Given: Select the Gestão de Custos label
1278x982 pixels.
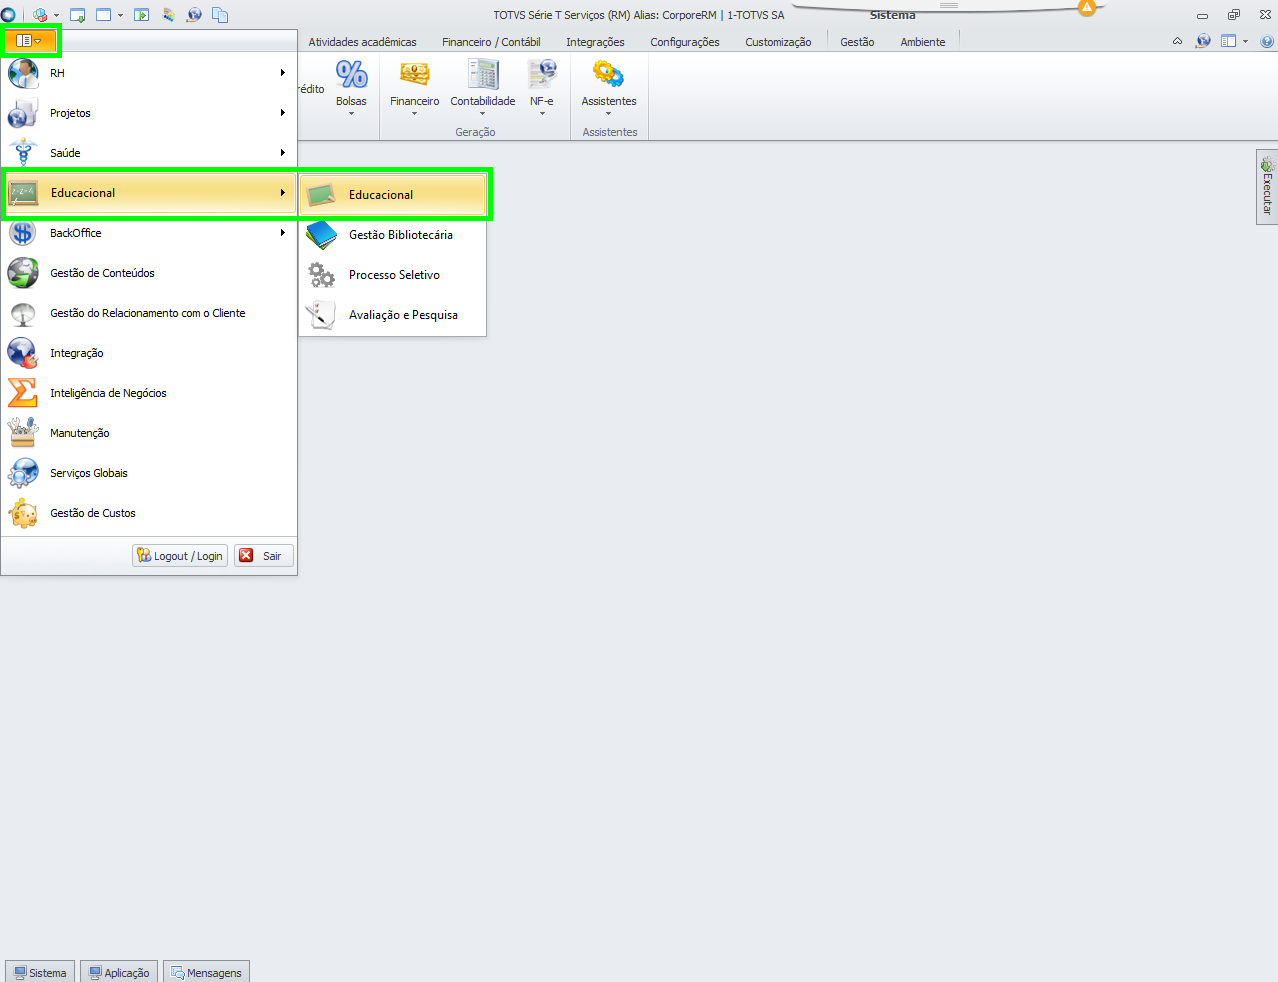Looking at the screenshot, I should 93,513.
